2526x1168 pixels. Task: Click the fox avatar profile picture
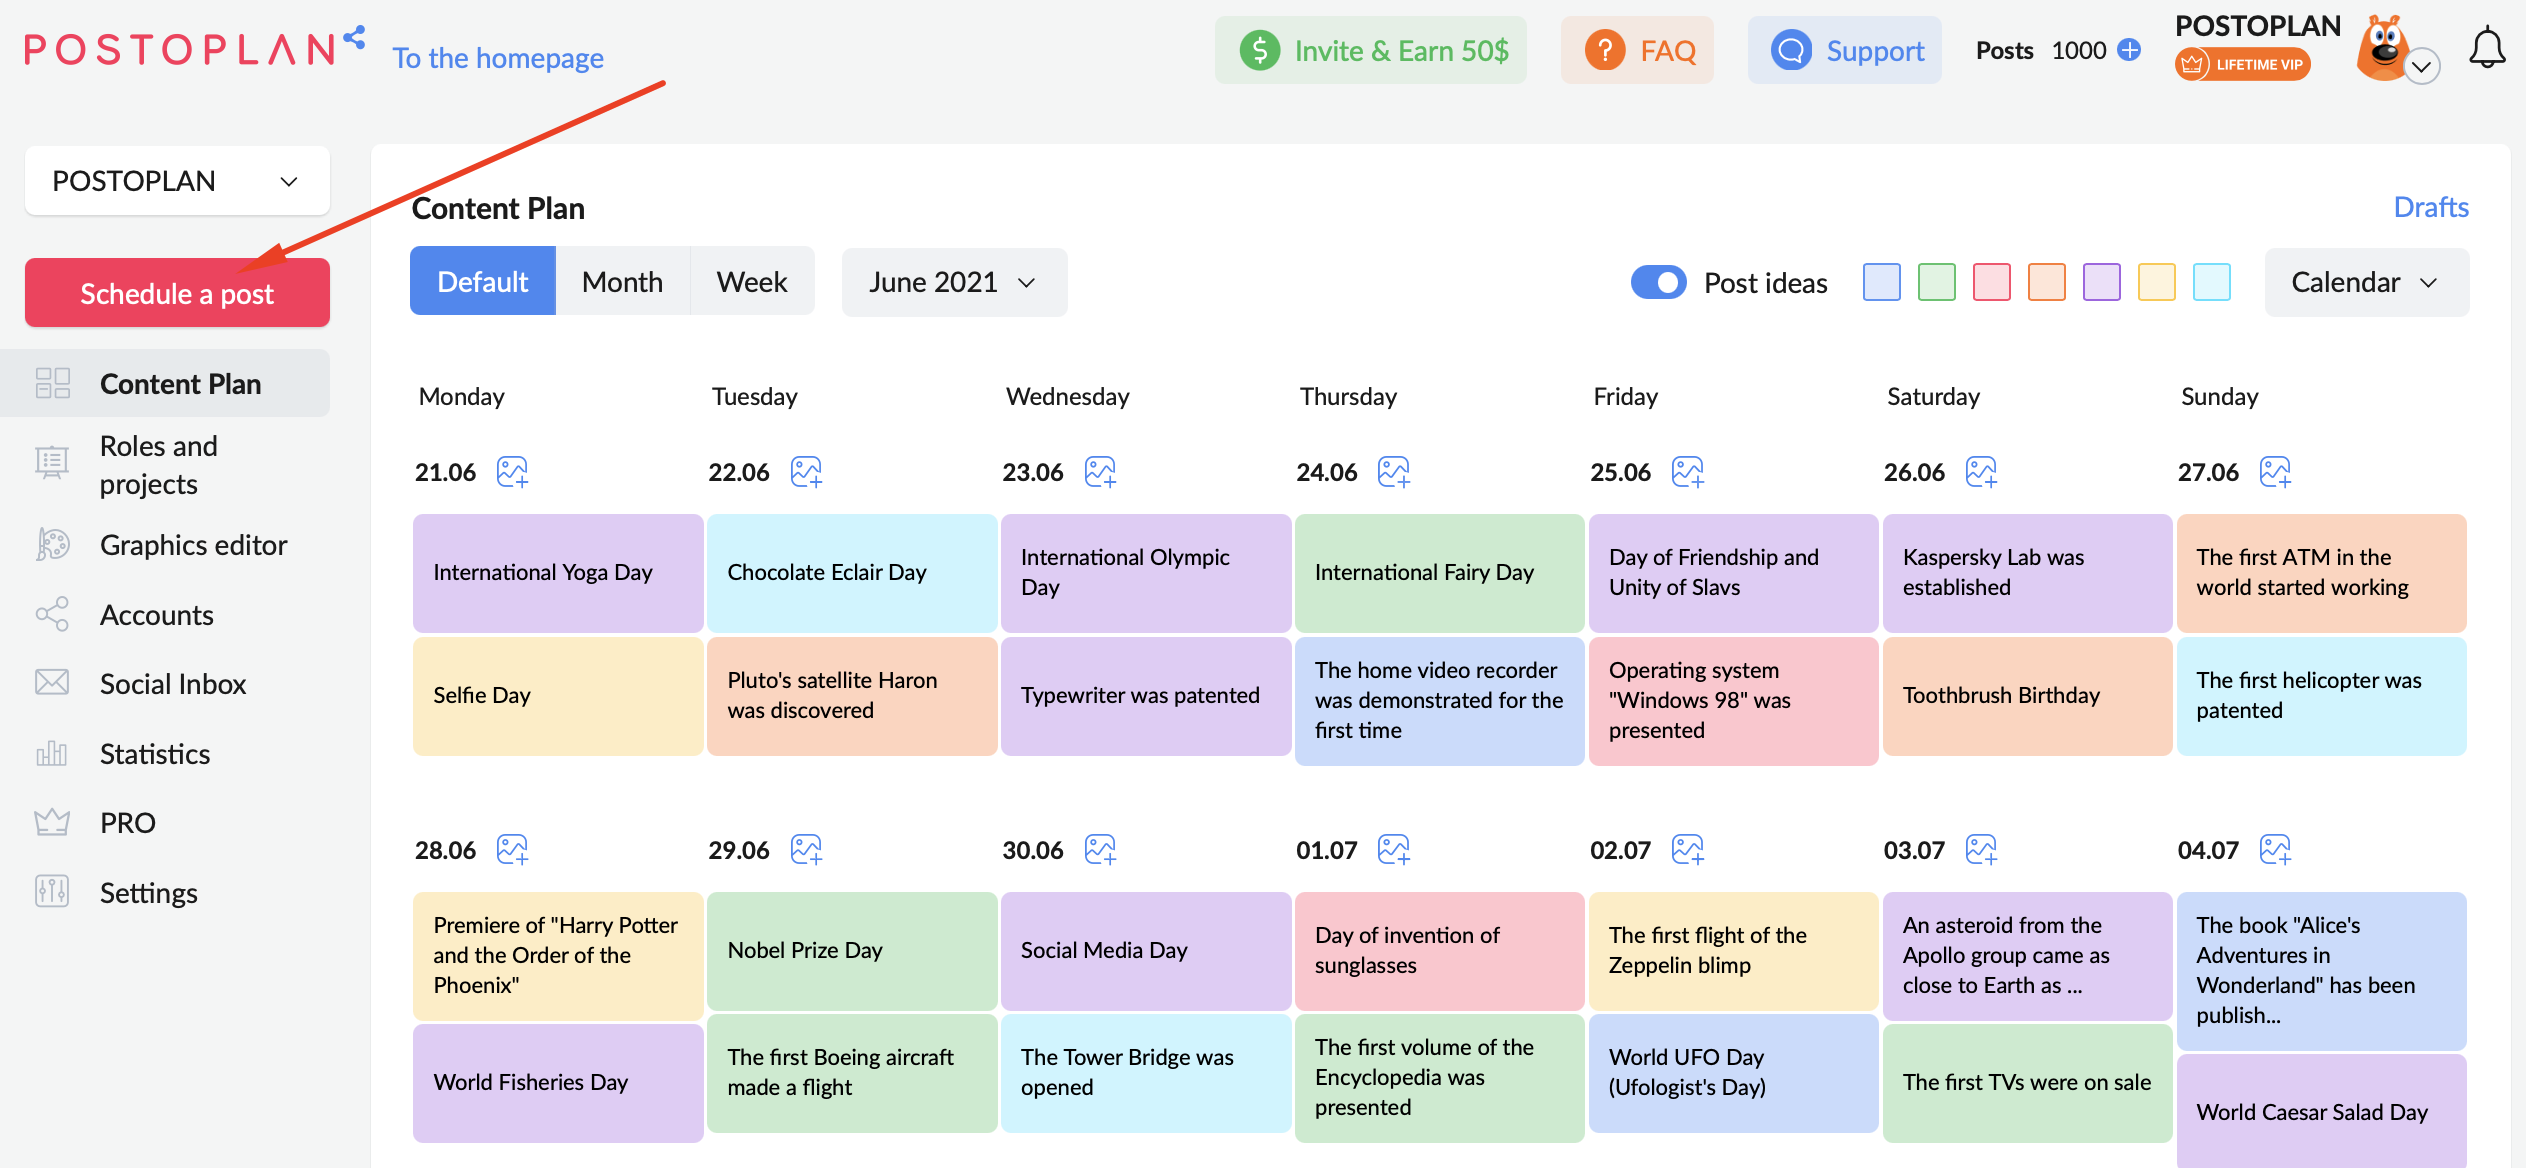(x=2385, y=48)
